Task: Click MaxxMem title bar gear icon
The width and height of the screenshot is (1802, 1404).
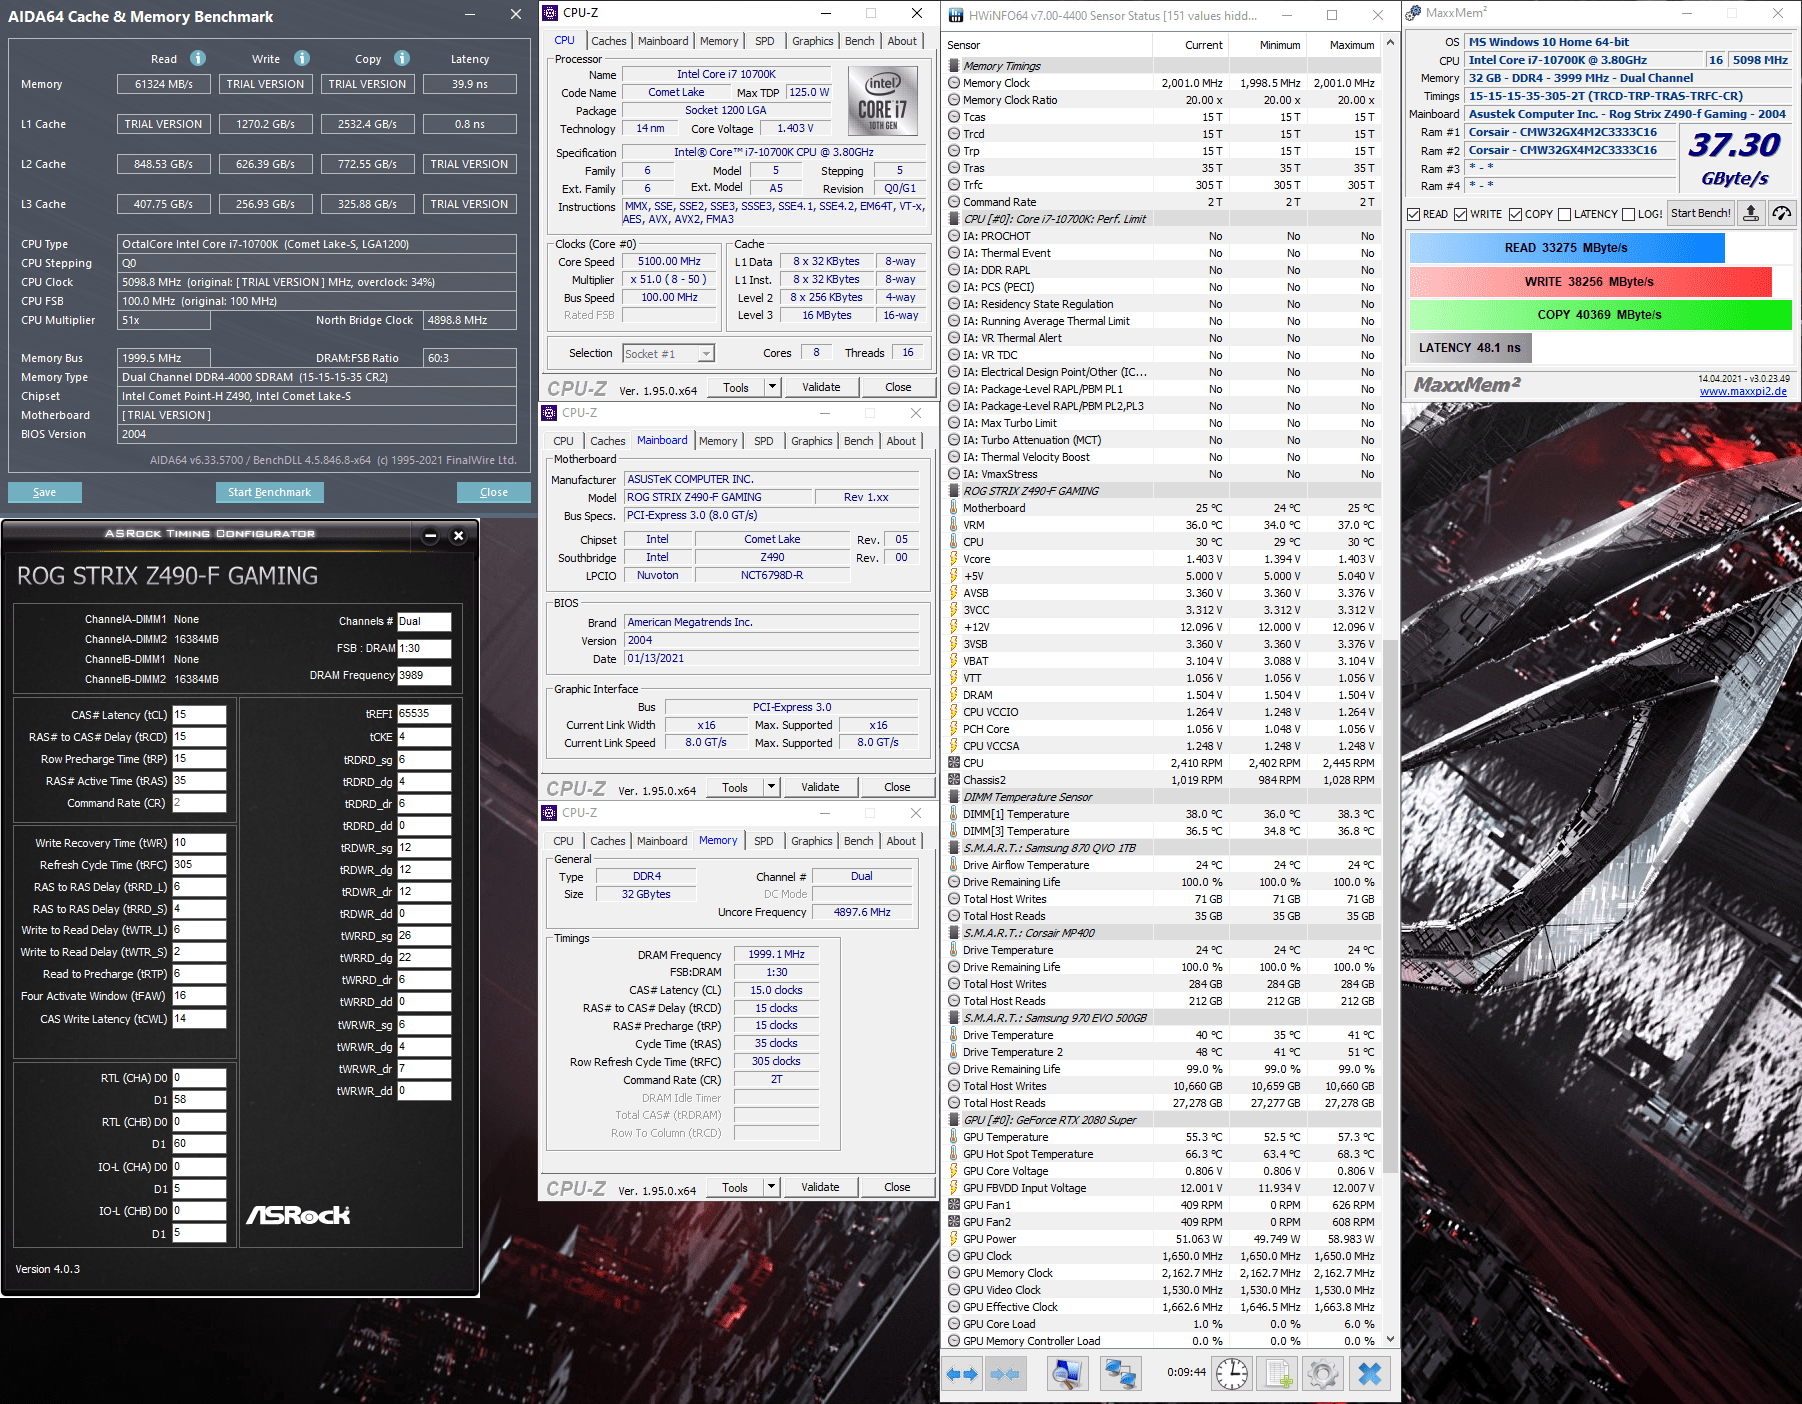Action: point(1413,13)
